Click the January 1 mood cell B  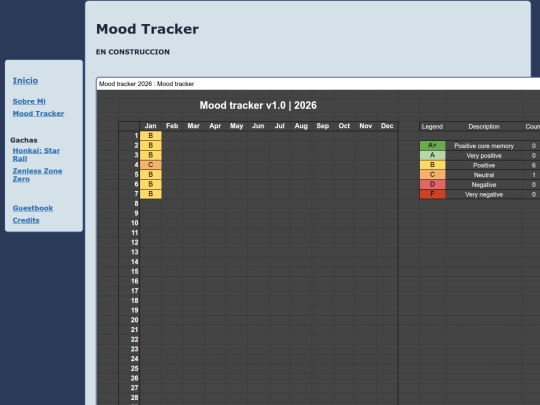(150, 136)
